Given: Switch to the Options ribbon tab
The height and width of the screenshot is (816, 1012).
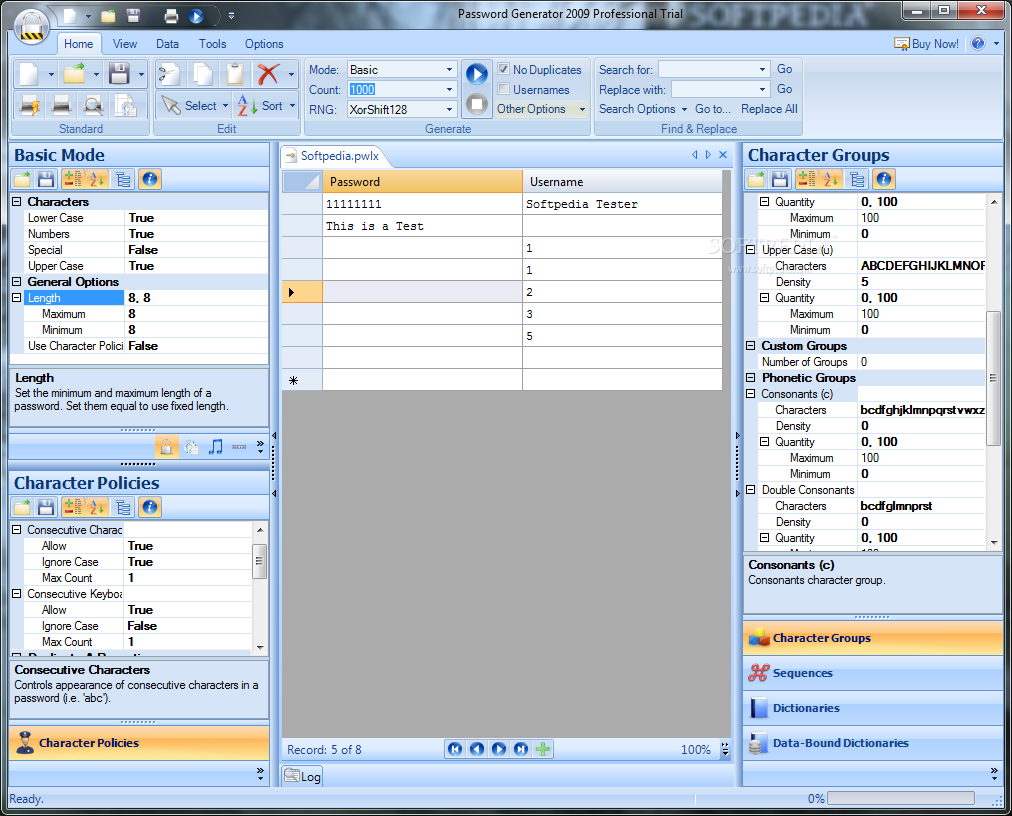Looking at the screenshot, I should [264, 44].
